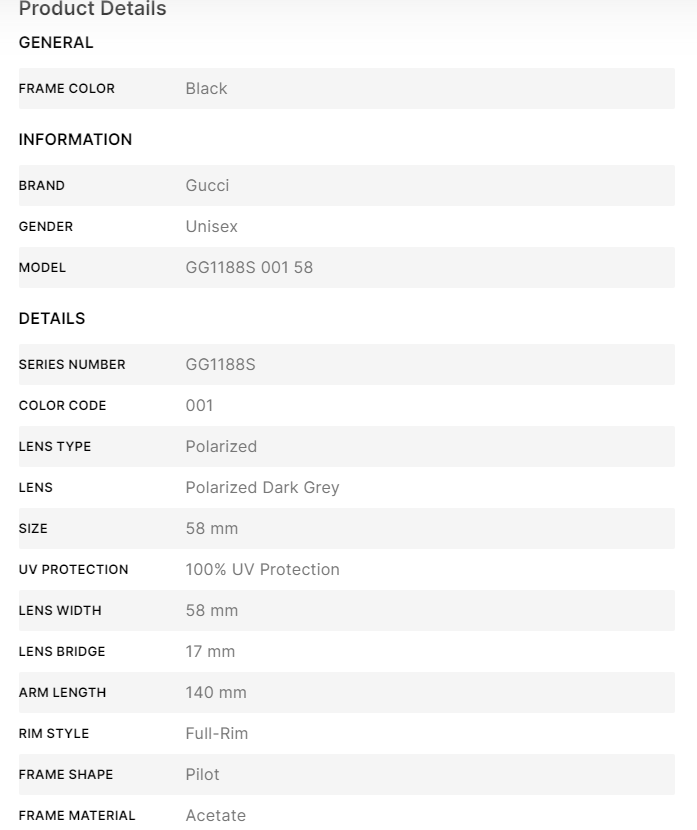This screenshot has width=697, height=830.
Task: Click the Full-Rim rim style value
Action: (x=216, y=734)
